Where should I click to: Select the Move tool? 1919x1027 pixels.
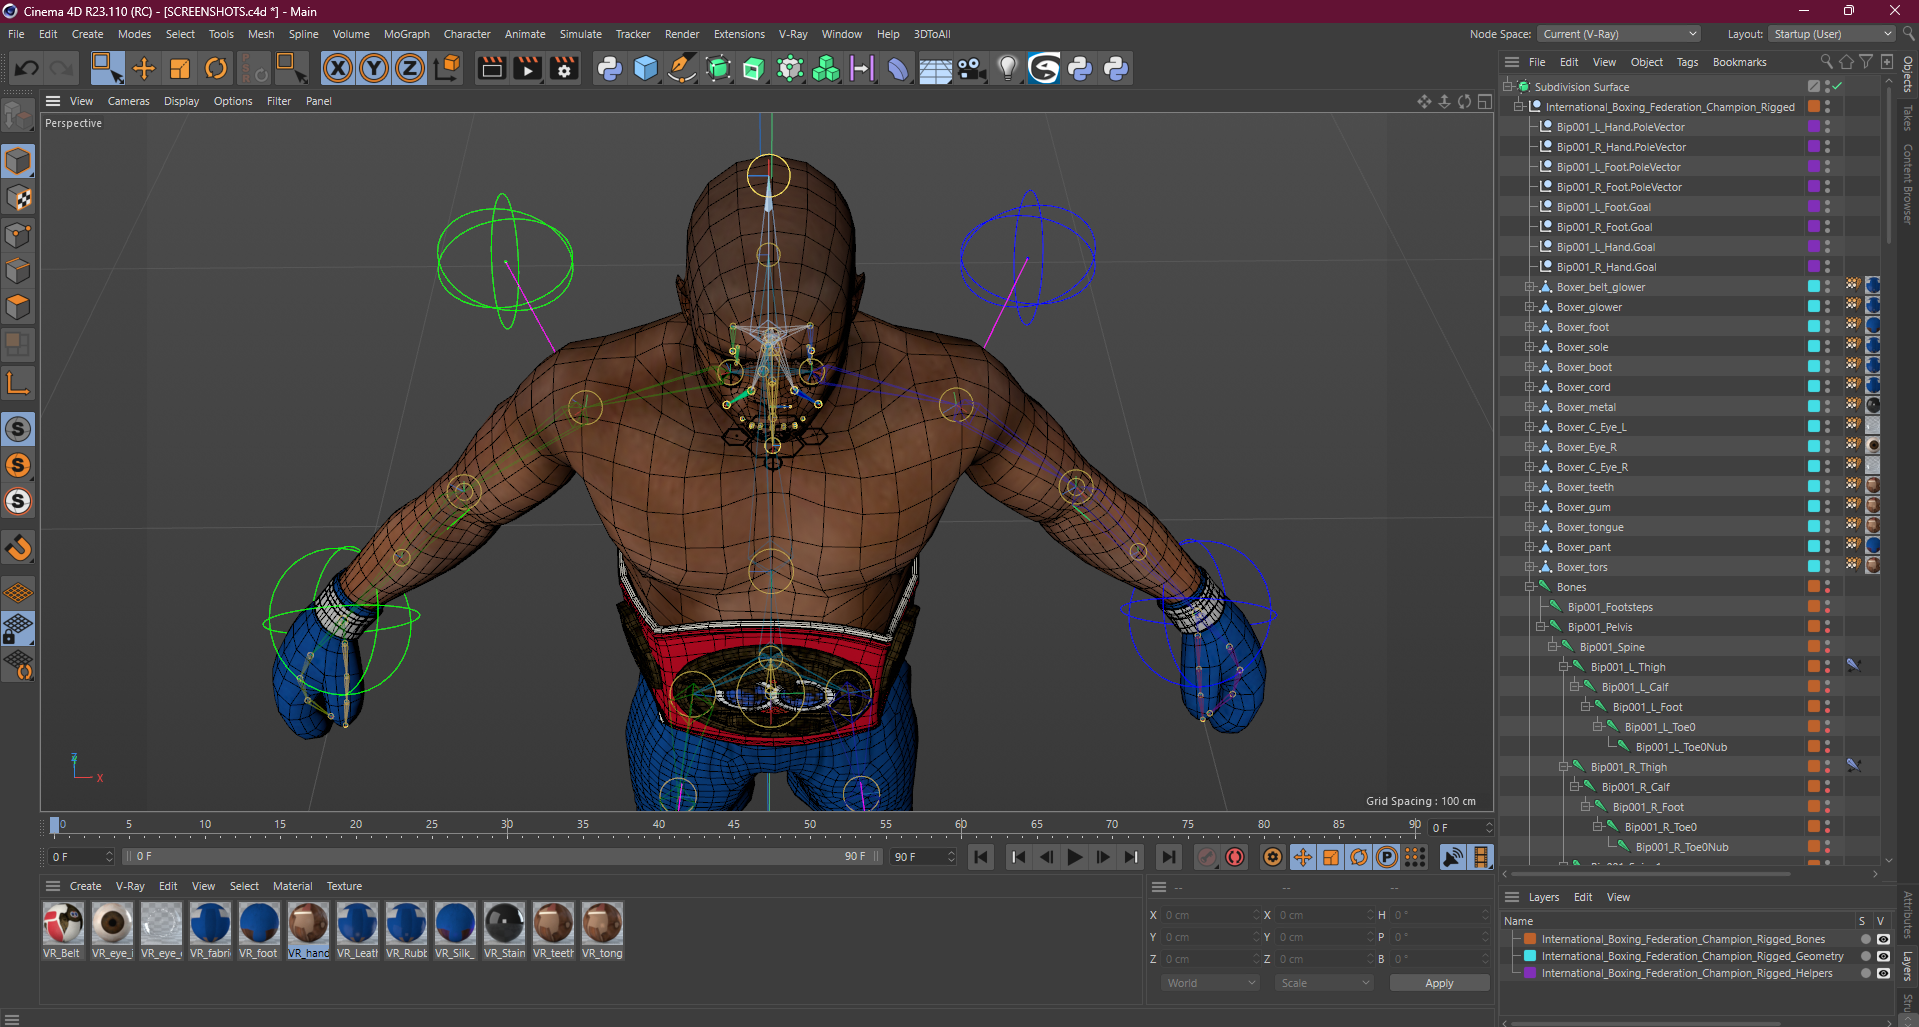(x=144, y=68)
